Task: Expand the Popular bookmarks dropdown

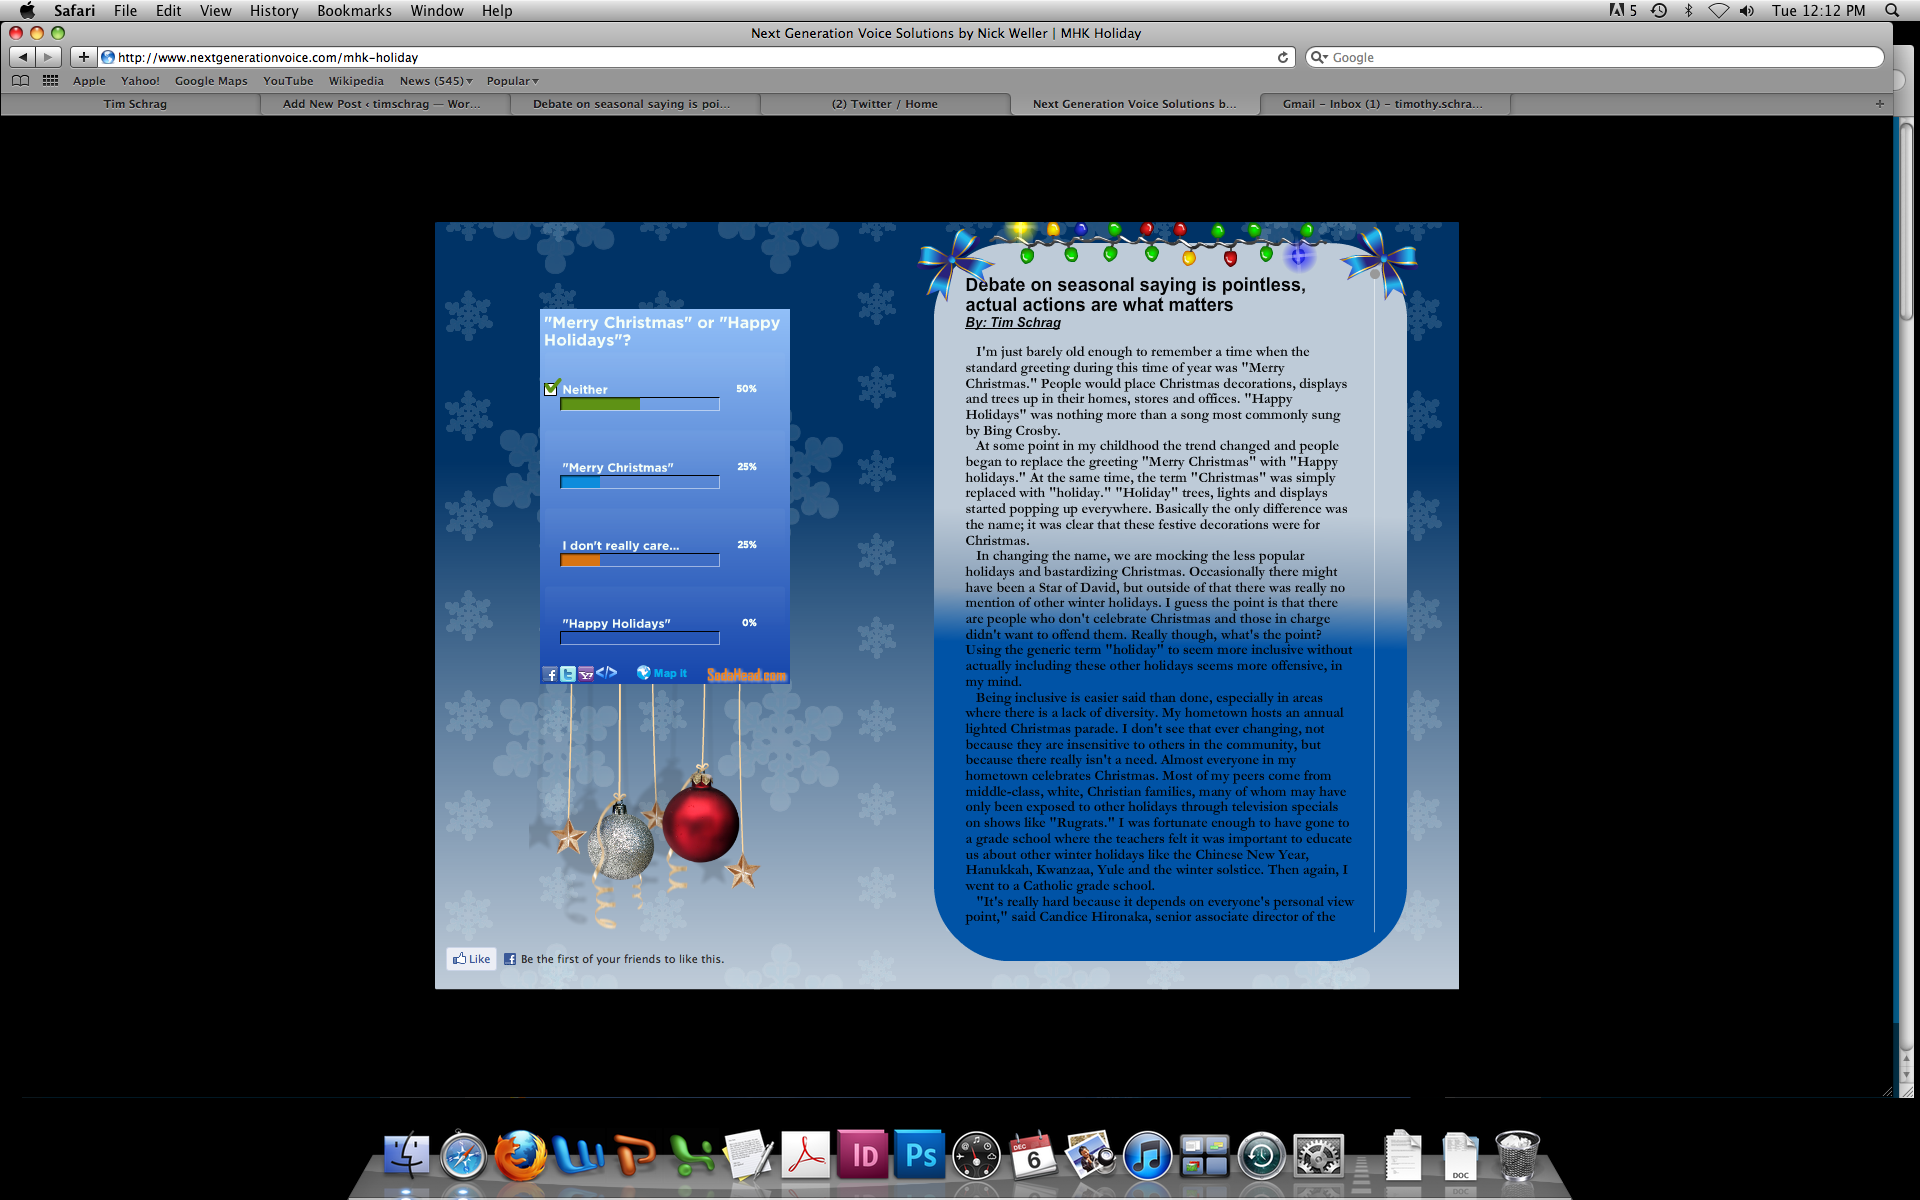Action: pos(512,81)
